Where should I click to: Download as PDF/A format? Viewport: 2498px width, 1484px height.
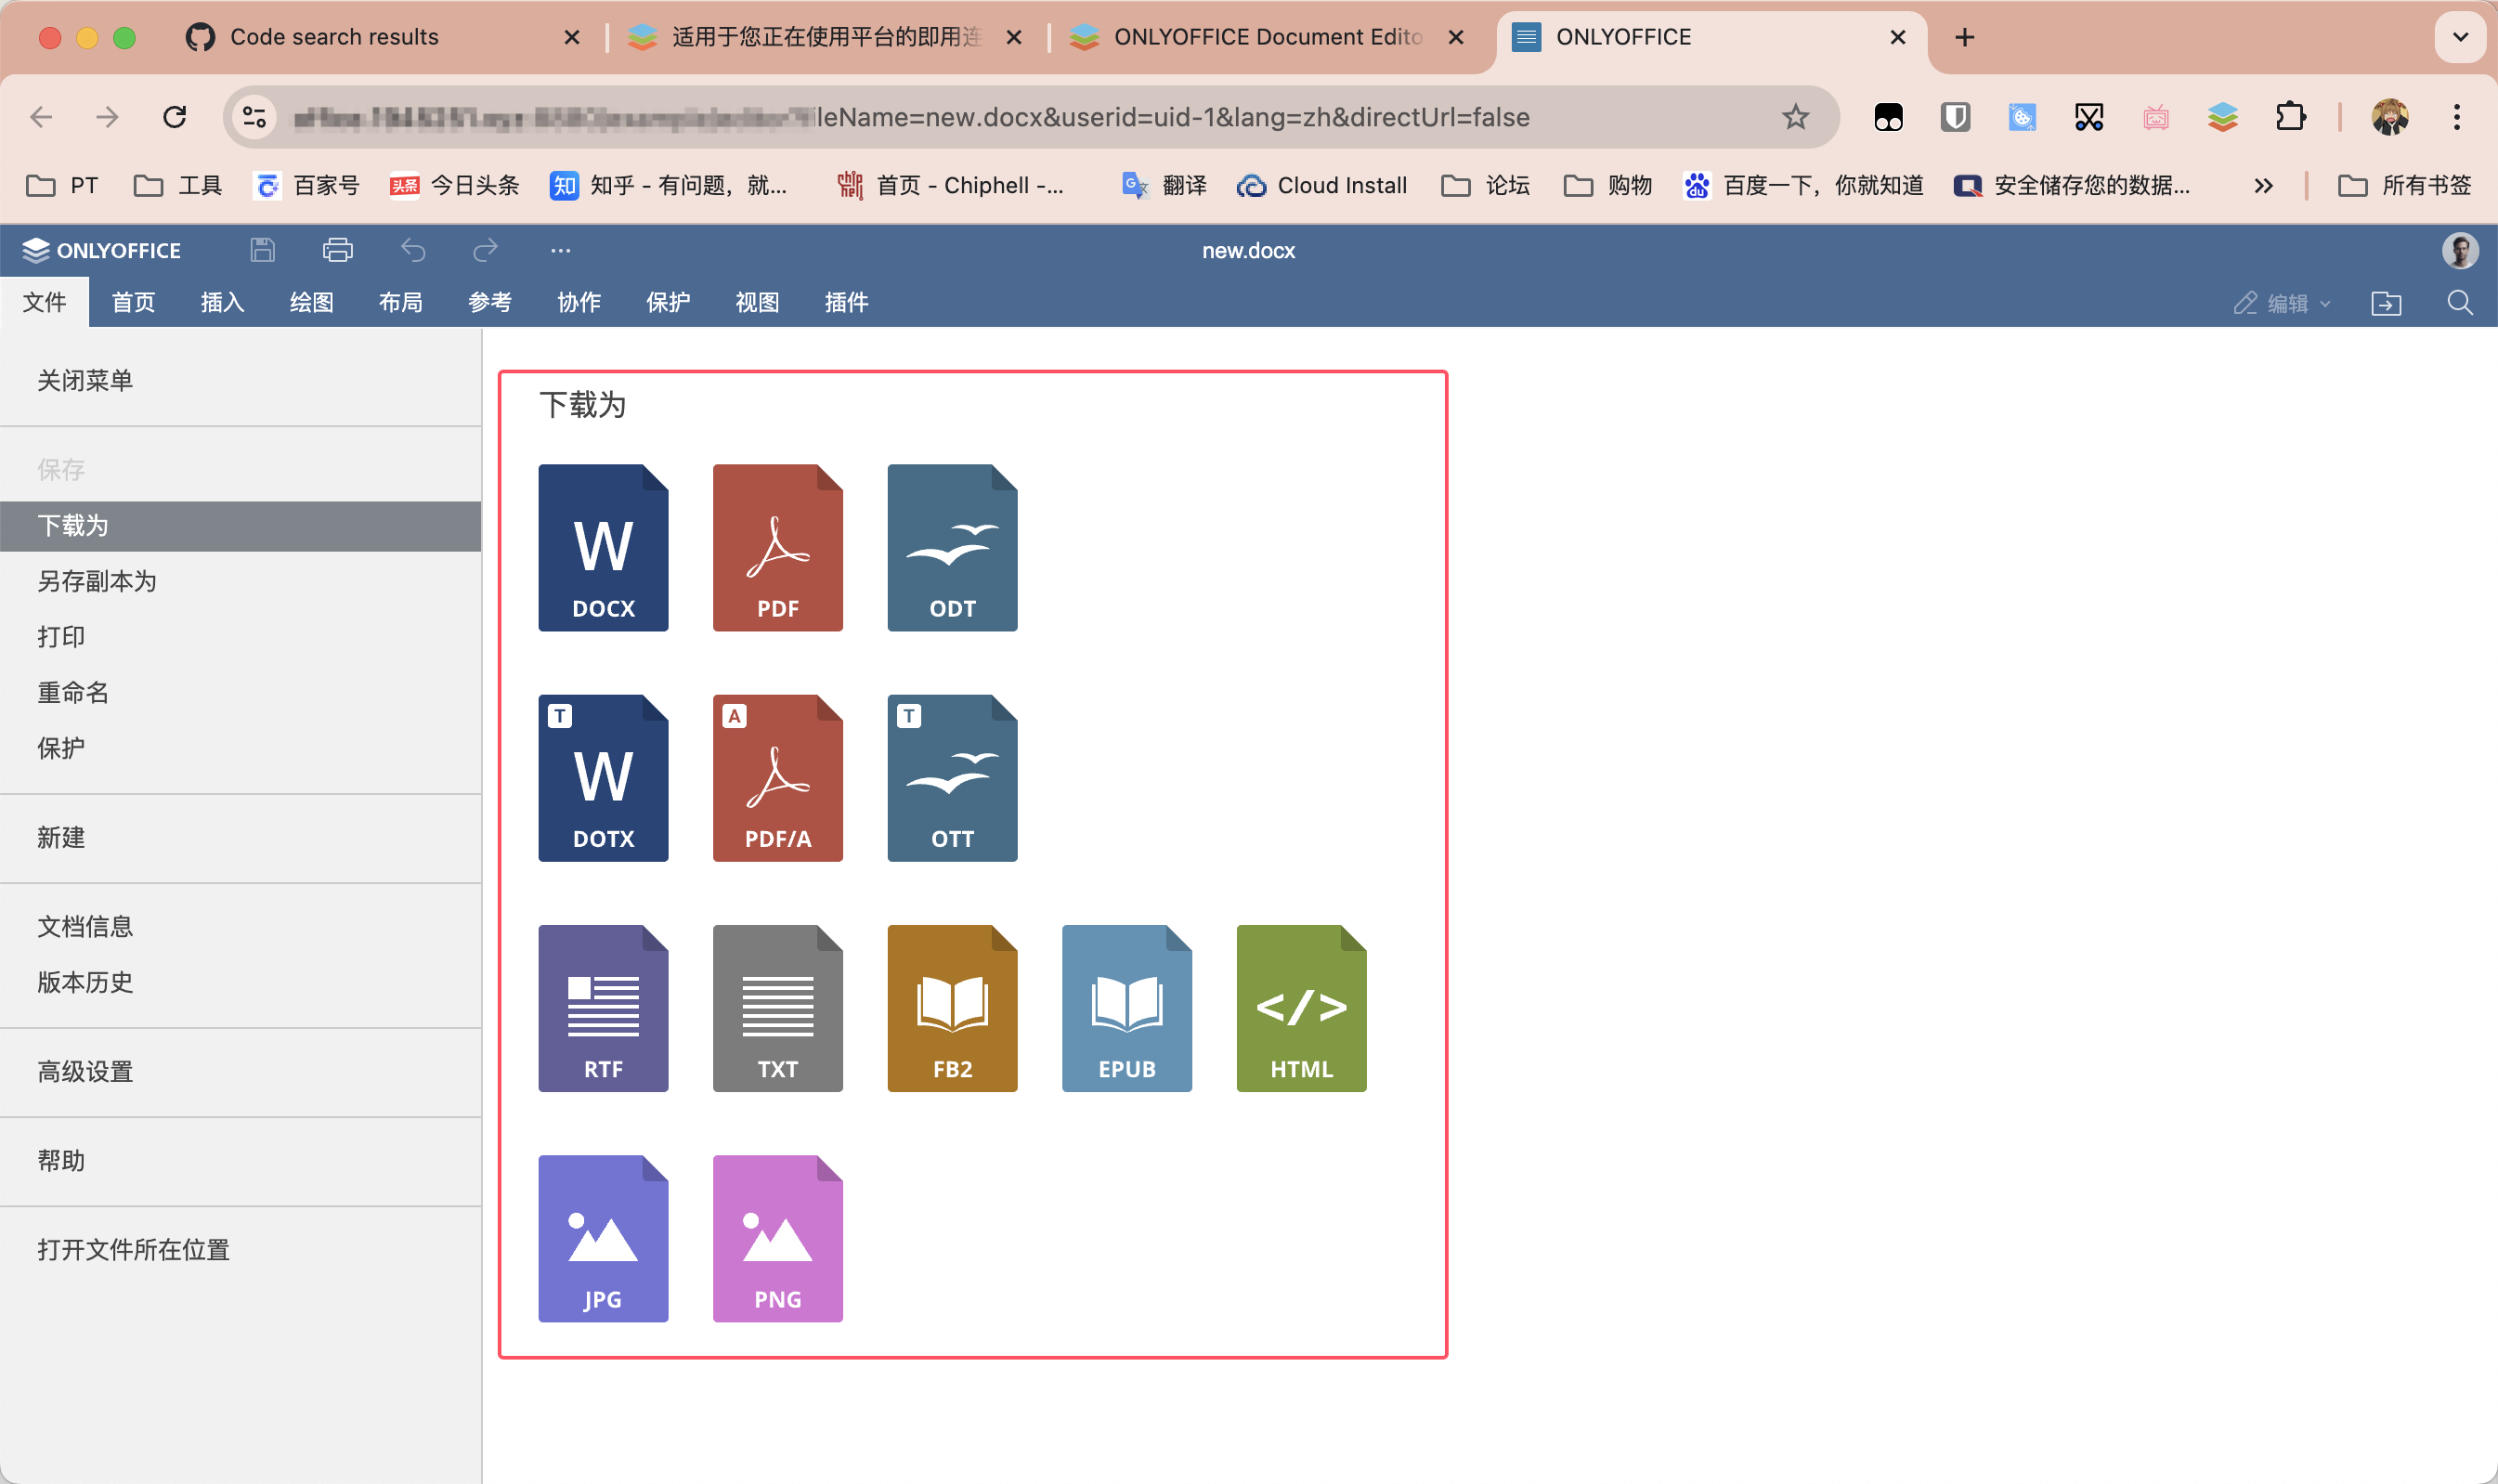778,778
